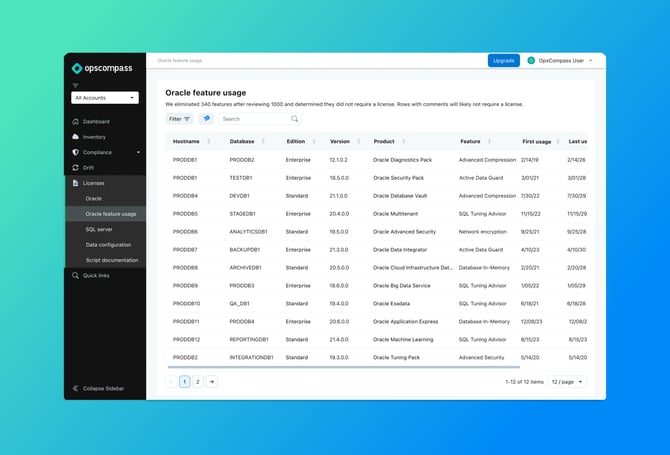Click the Inventory cloud icon

[x=76, y=137]
